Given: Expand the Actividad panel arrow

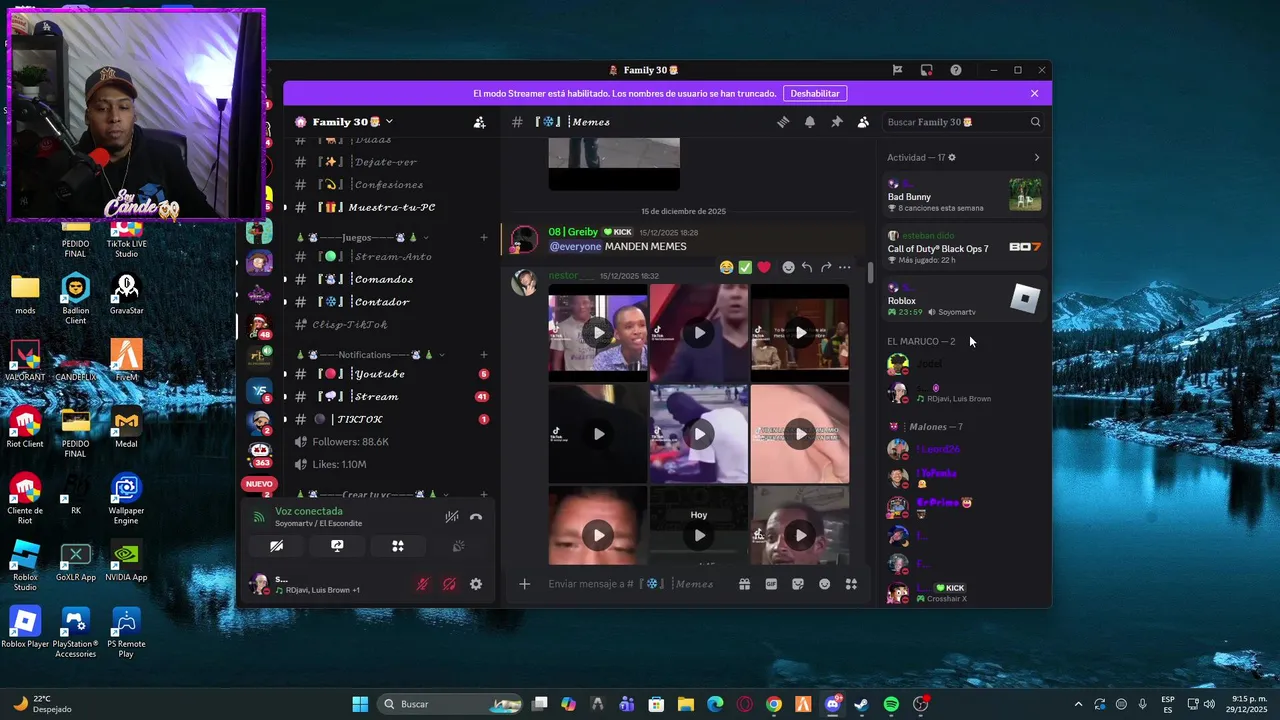Looking at the screenshot, I should coord(1036,157).
